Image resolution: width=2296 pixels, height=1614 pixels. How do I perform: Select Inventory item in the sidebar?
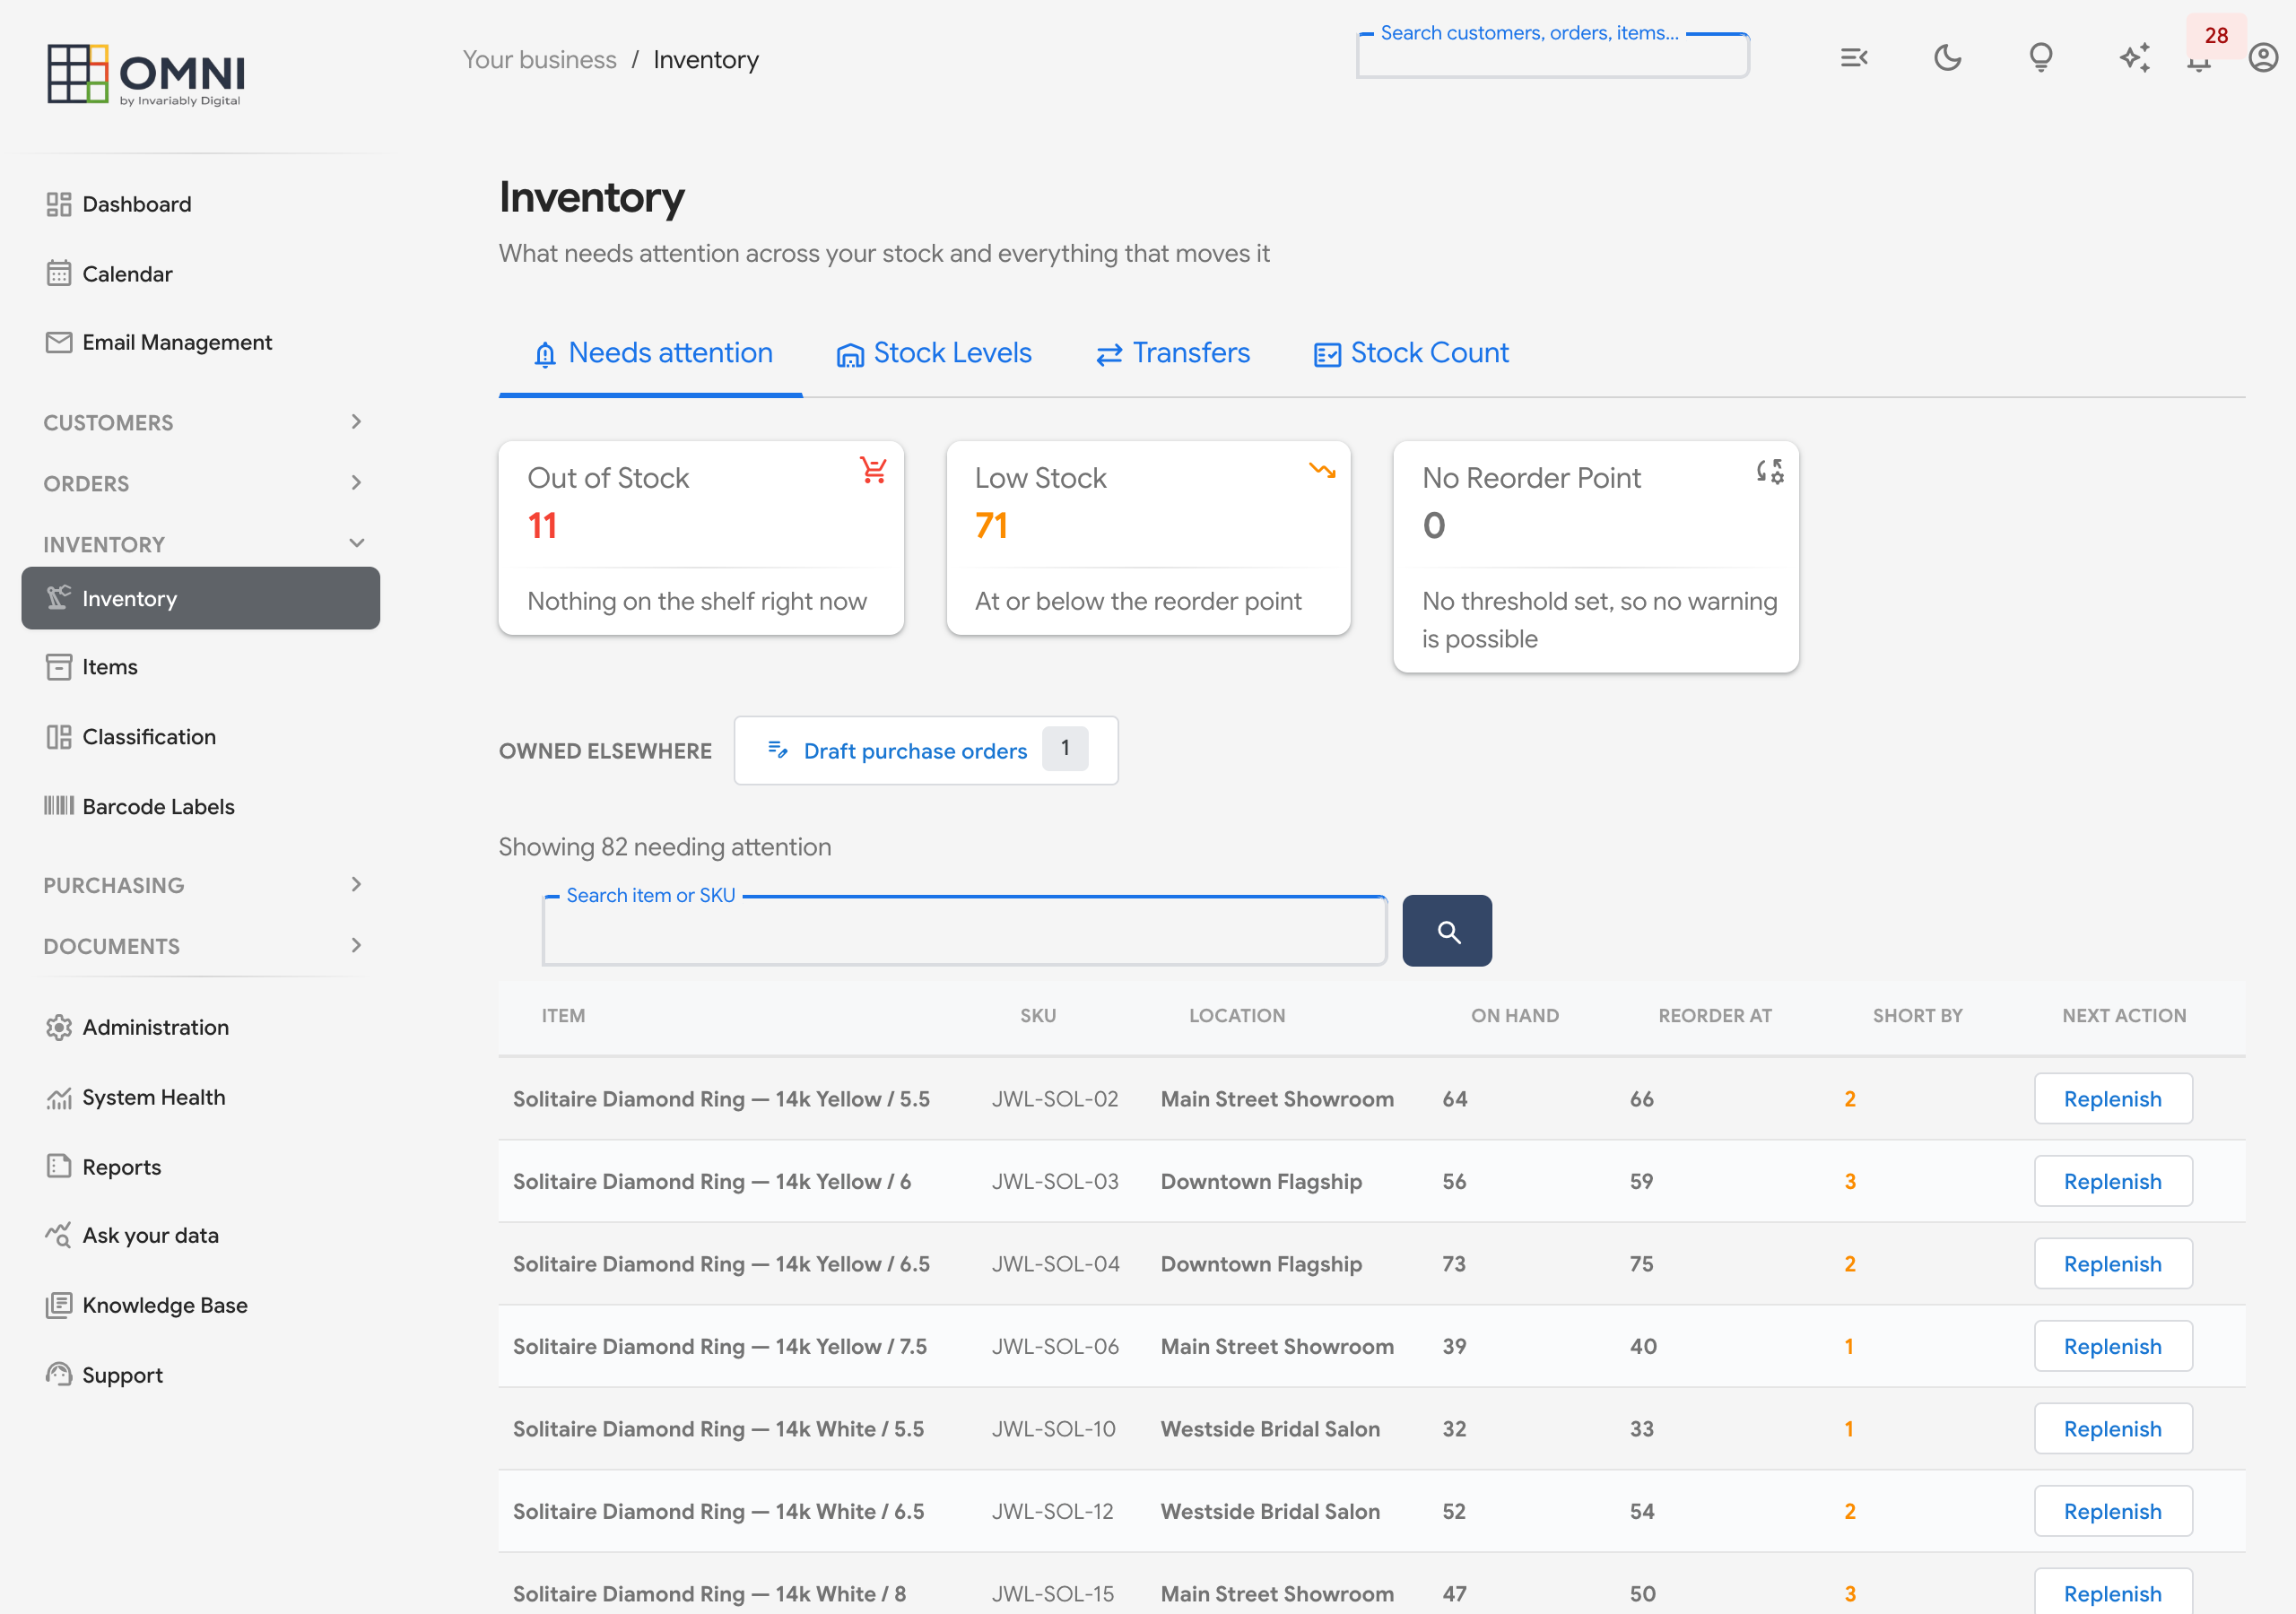pyautogui.click(x=201, y=598)
